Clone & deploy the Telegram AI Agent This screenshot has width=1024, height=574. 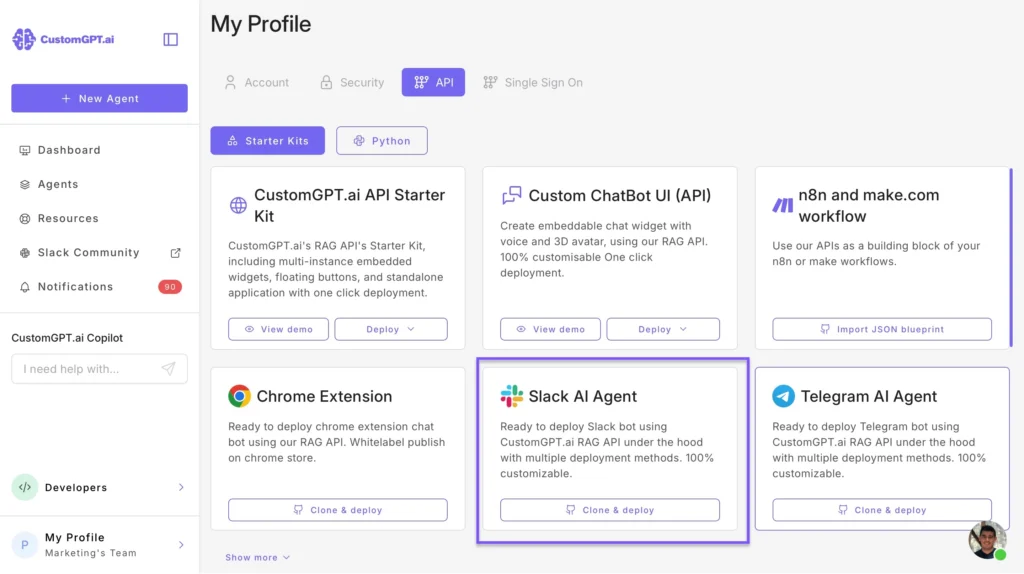(x=882, y=510)
